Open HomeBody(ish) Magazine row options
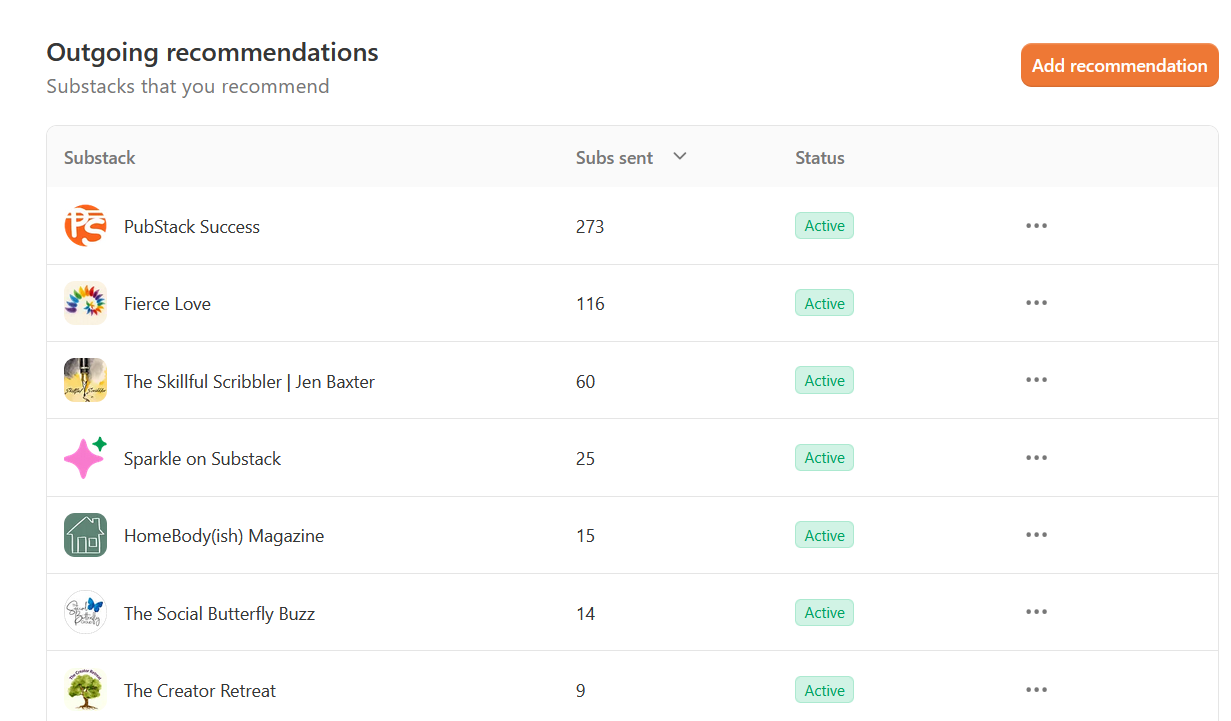 tap(1036, 535)
